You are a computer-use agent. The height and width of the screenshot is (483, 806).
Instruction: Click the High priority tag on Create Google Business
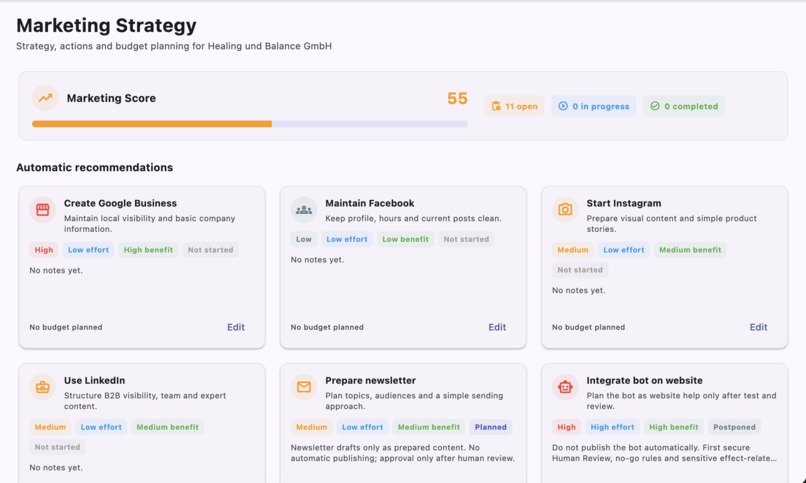point(44,250)
